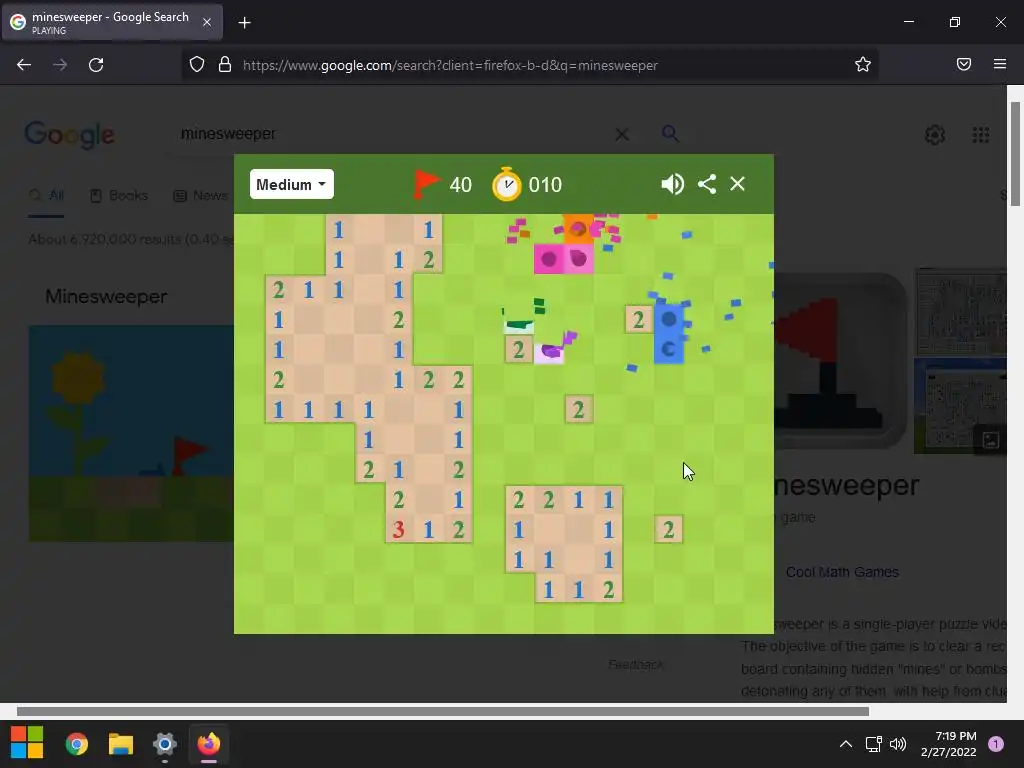Image resolution: width=1024 pixels, height=768 pixels.
Task: Open Chrome from the taskbar
Action: click(77, 744)
